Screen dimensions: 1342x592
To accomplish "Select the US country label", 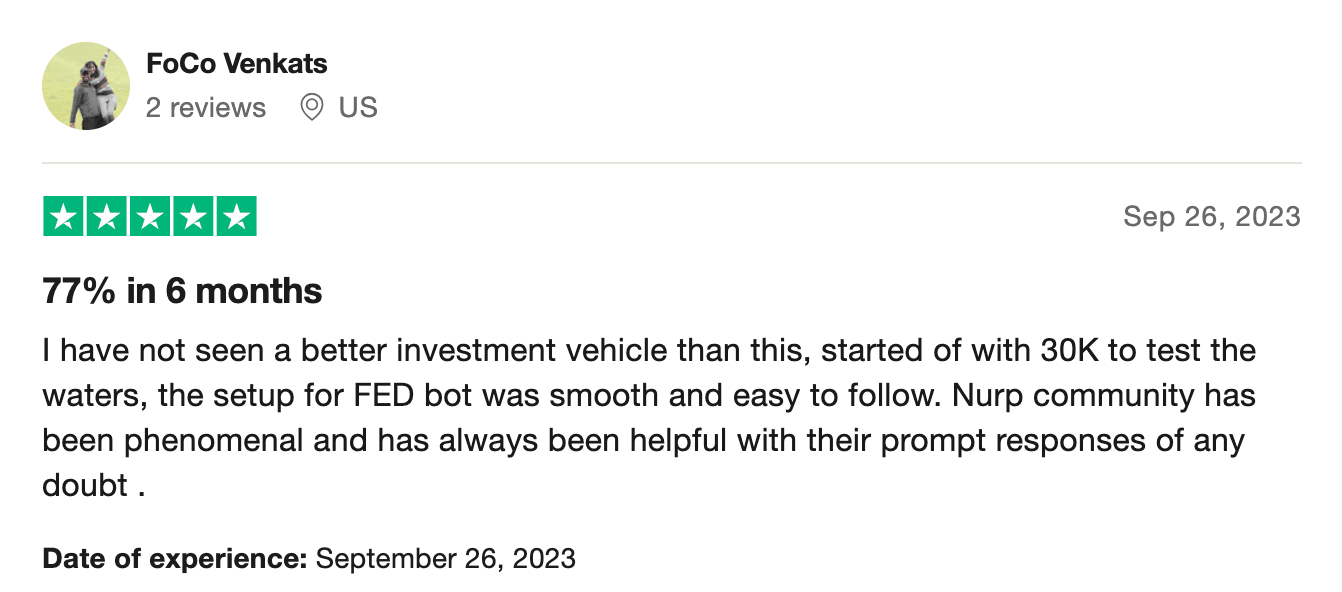I will point(358,107).
